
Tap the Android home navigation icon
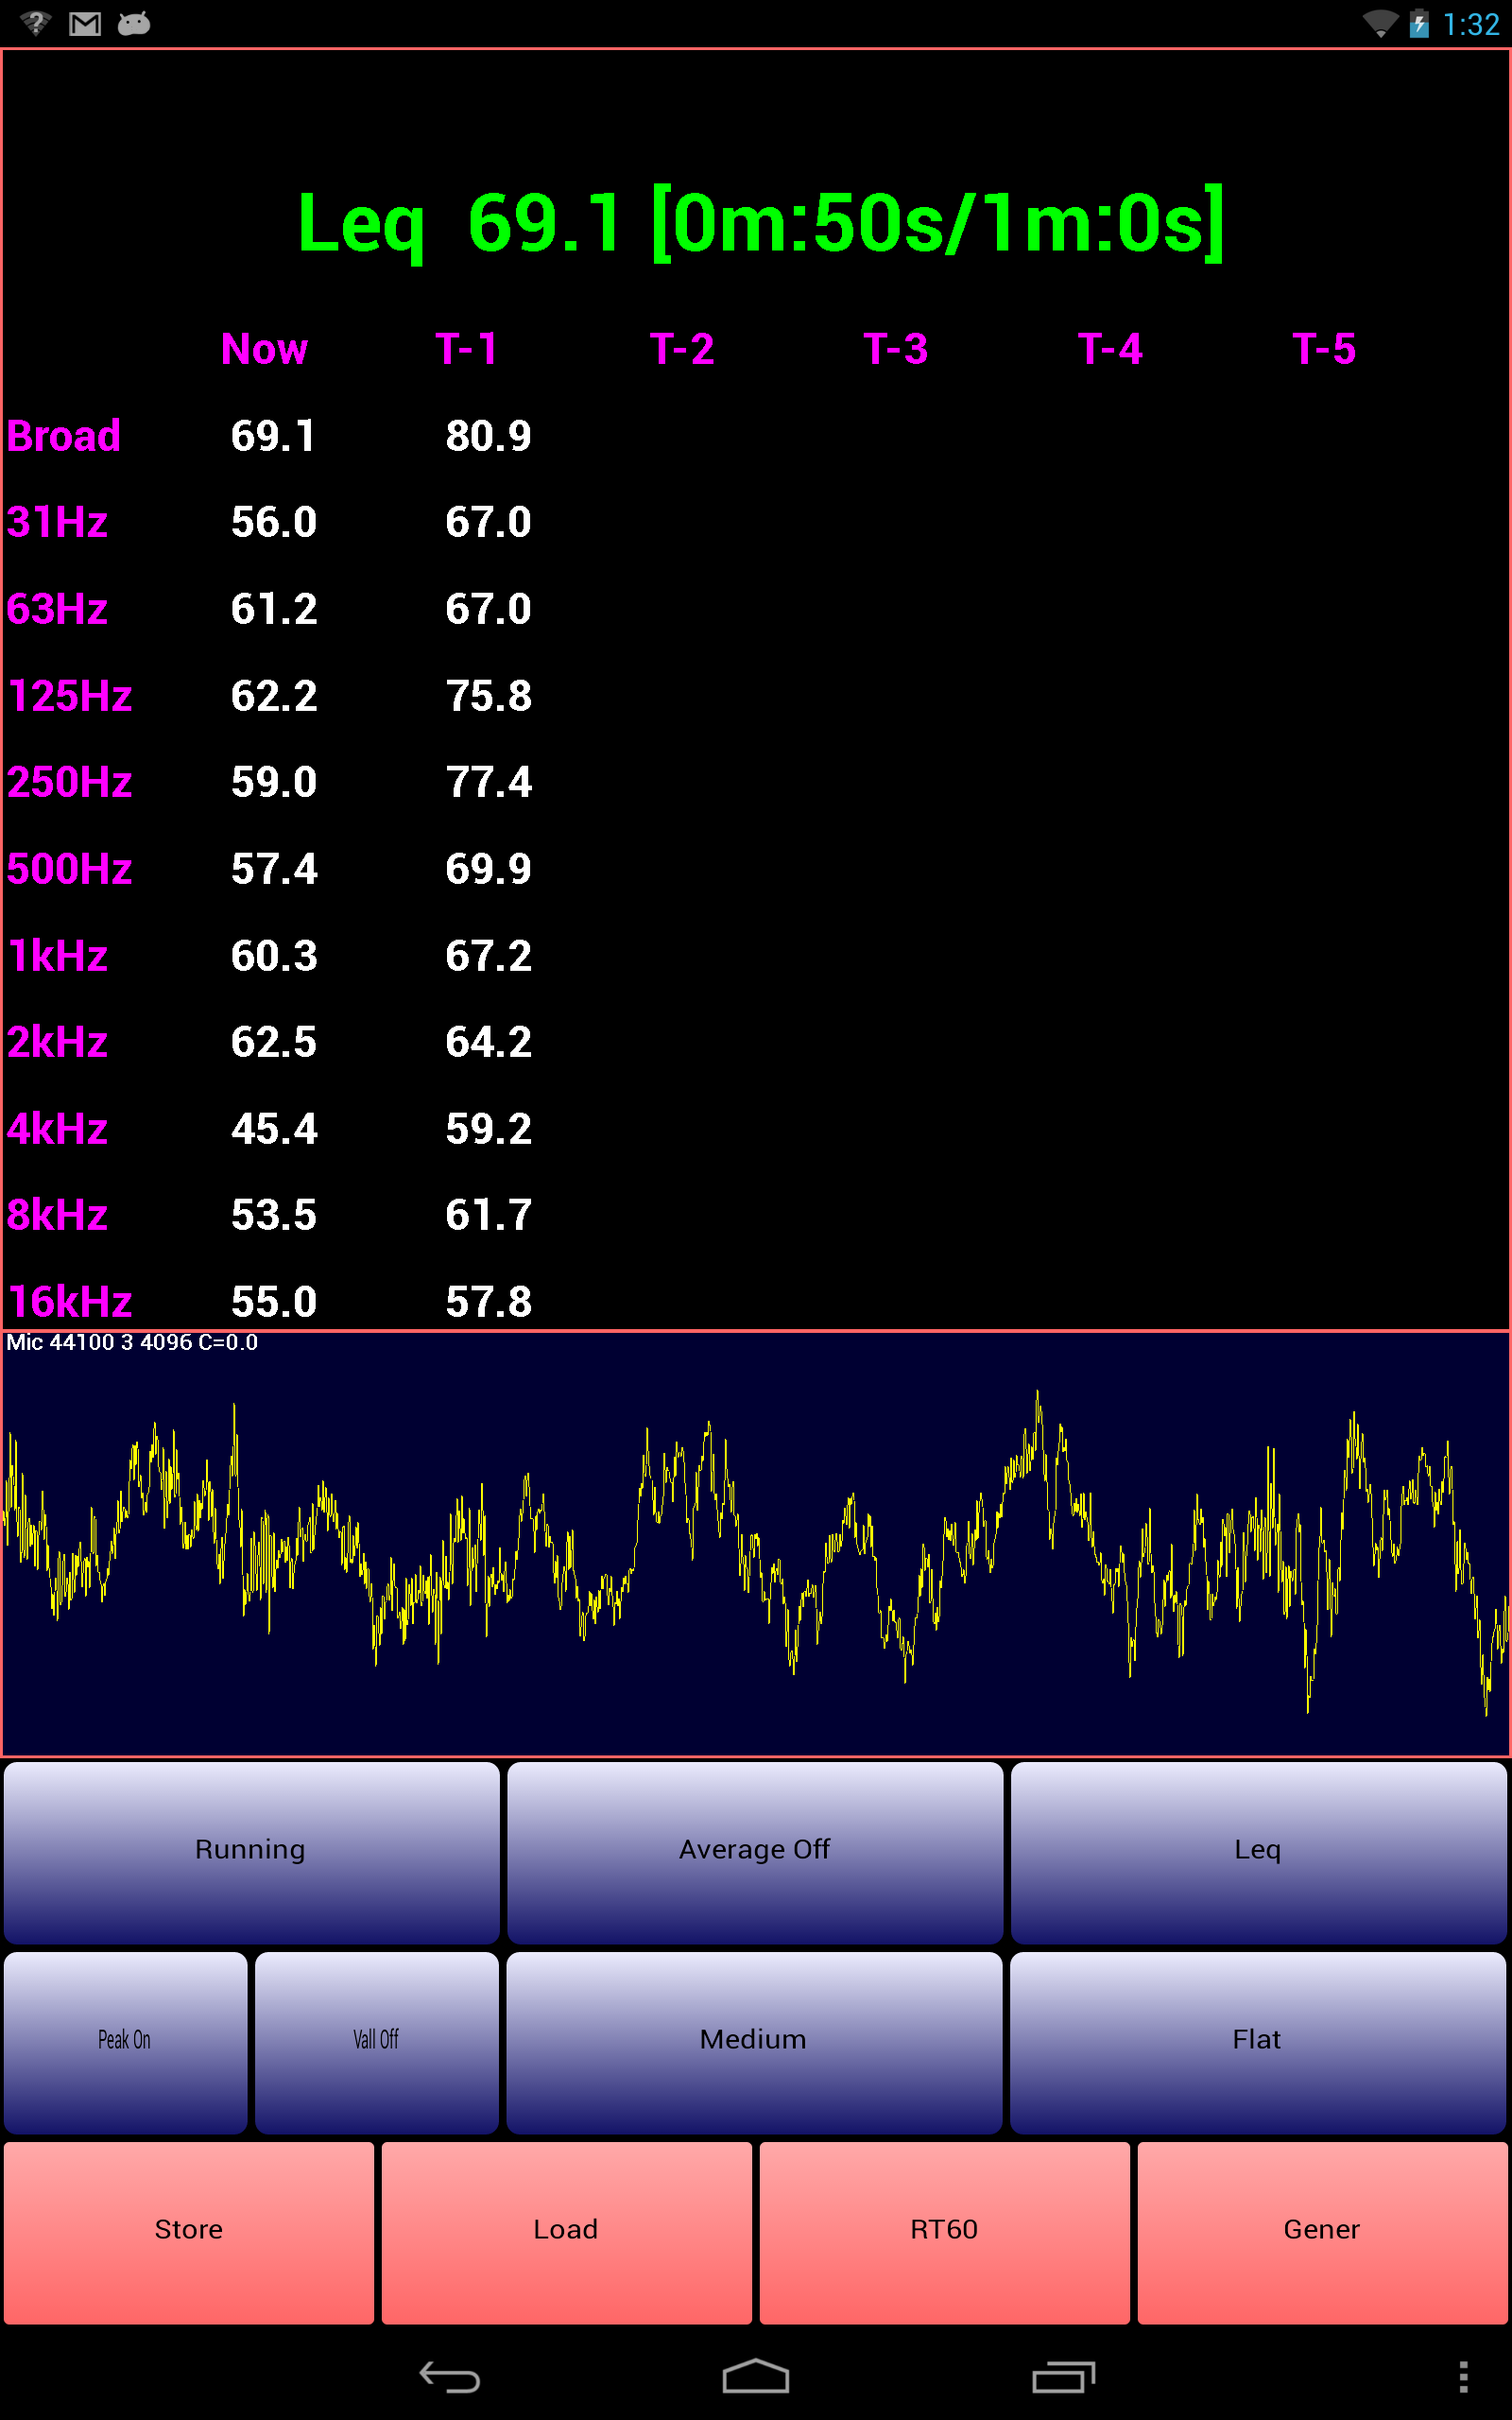(x=756, y=2377)
